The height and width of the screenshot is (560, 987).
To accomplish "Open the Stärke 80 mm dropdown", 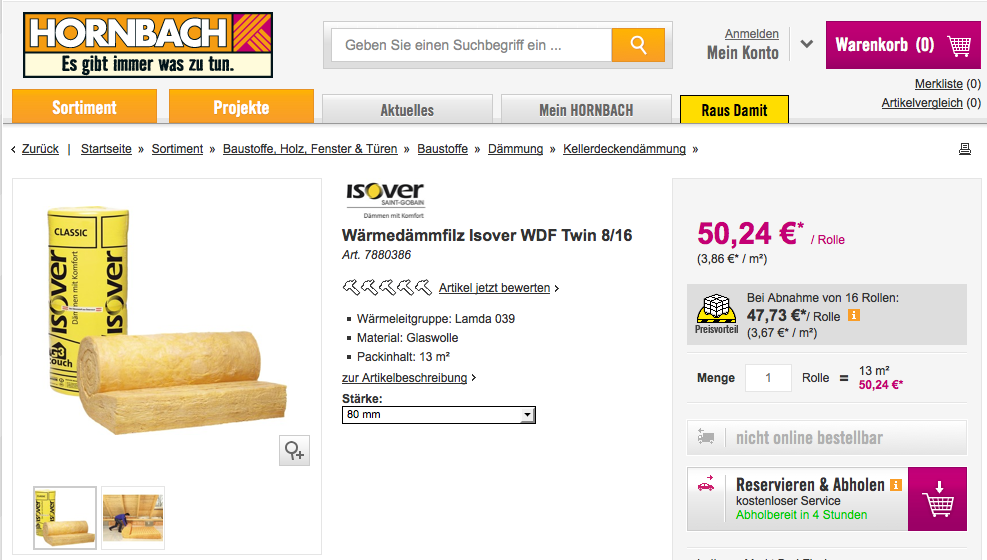I will [x=439, y=414].
